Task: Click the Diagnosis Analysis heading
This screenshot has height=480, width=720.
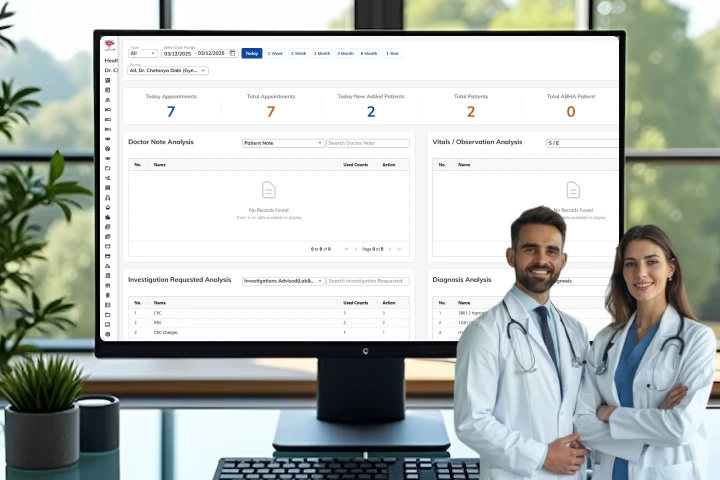Action: click(461, 280)
